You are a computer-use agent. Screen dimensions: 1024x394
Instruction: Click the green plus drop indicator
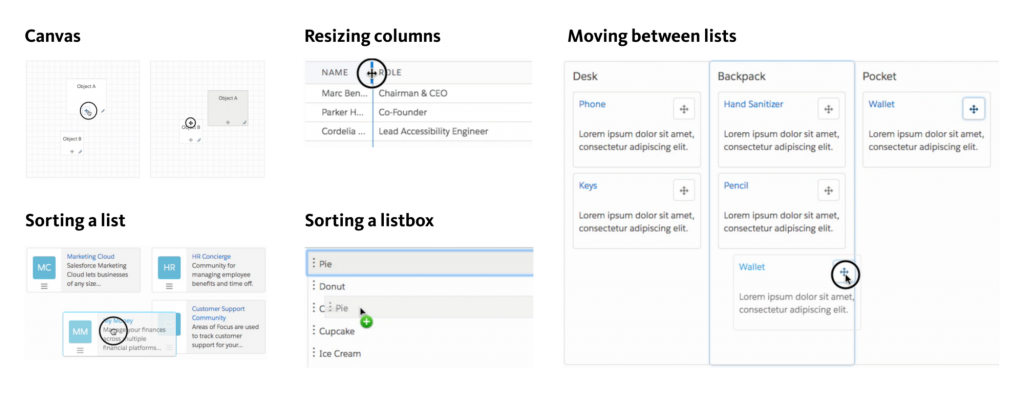[x=366, y=321]
